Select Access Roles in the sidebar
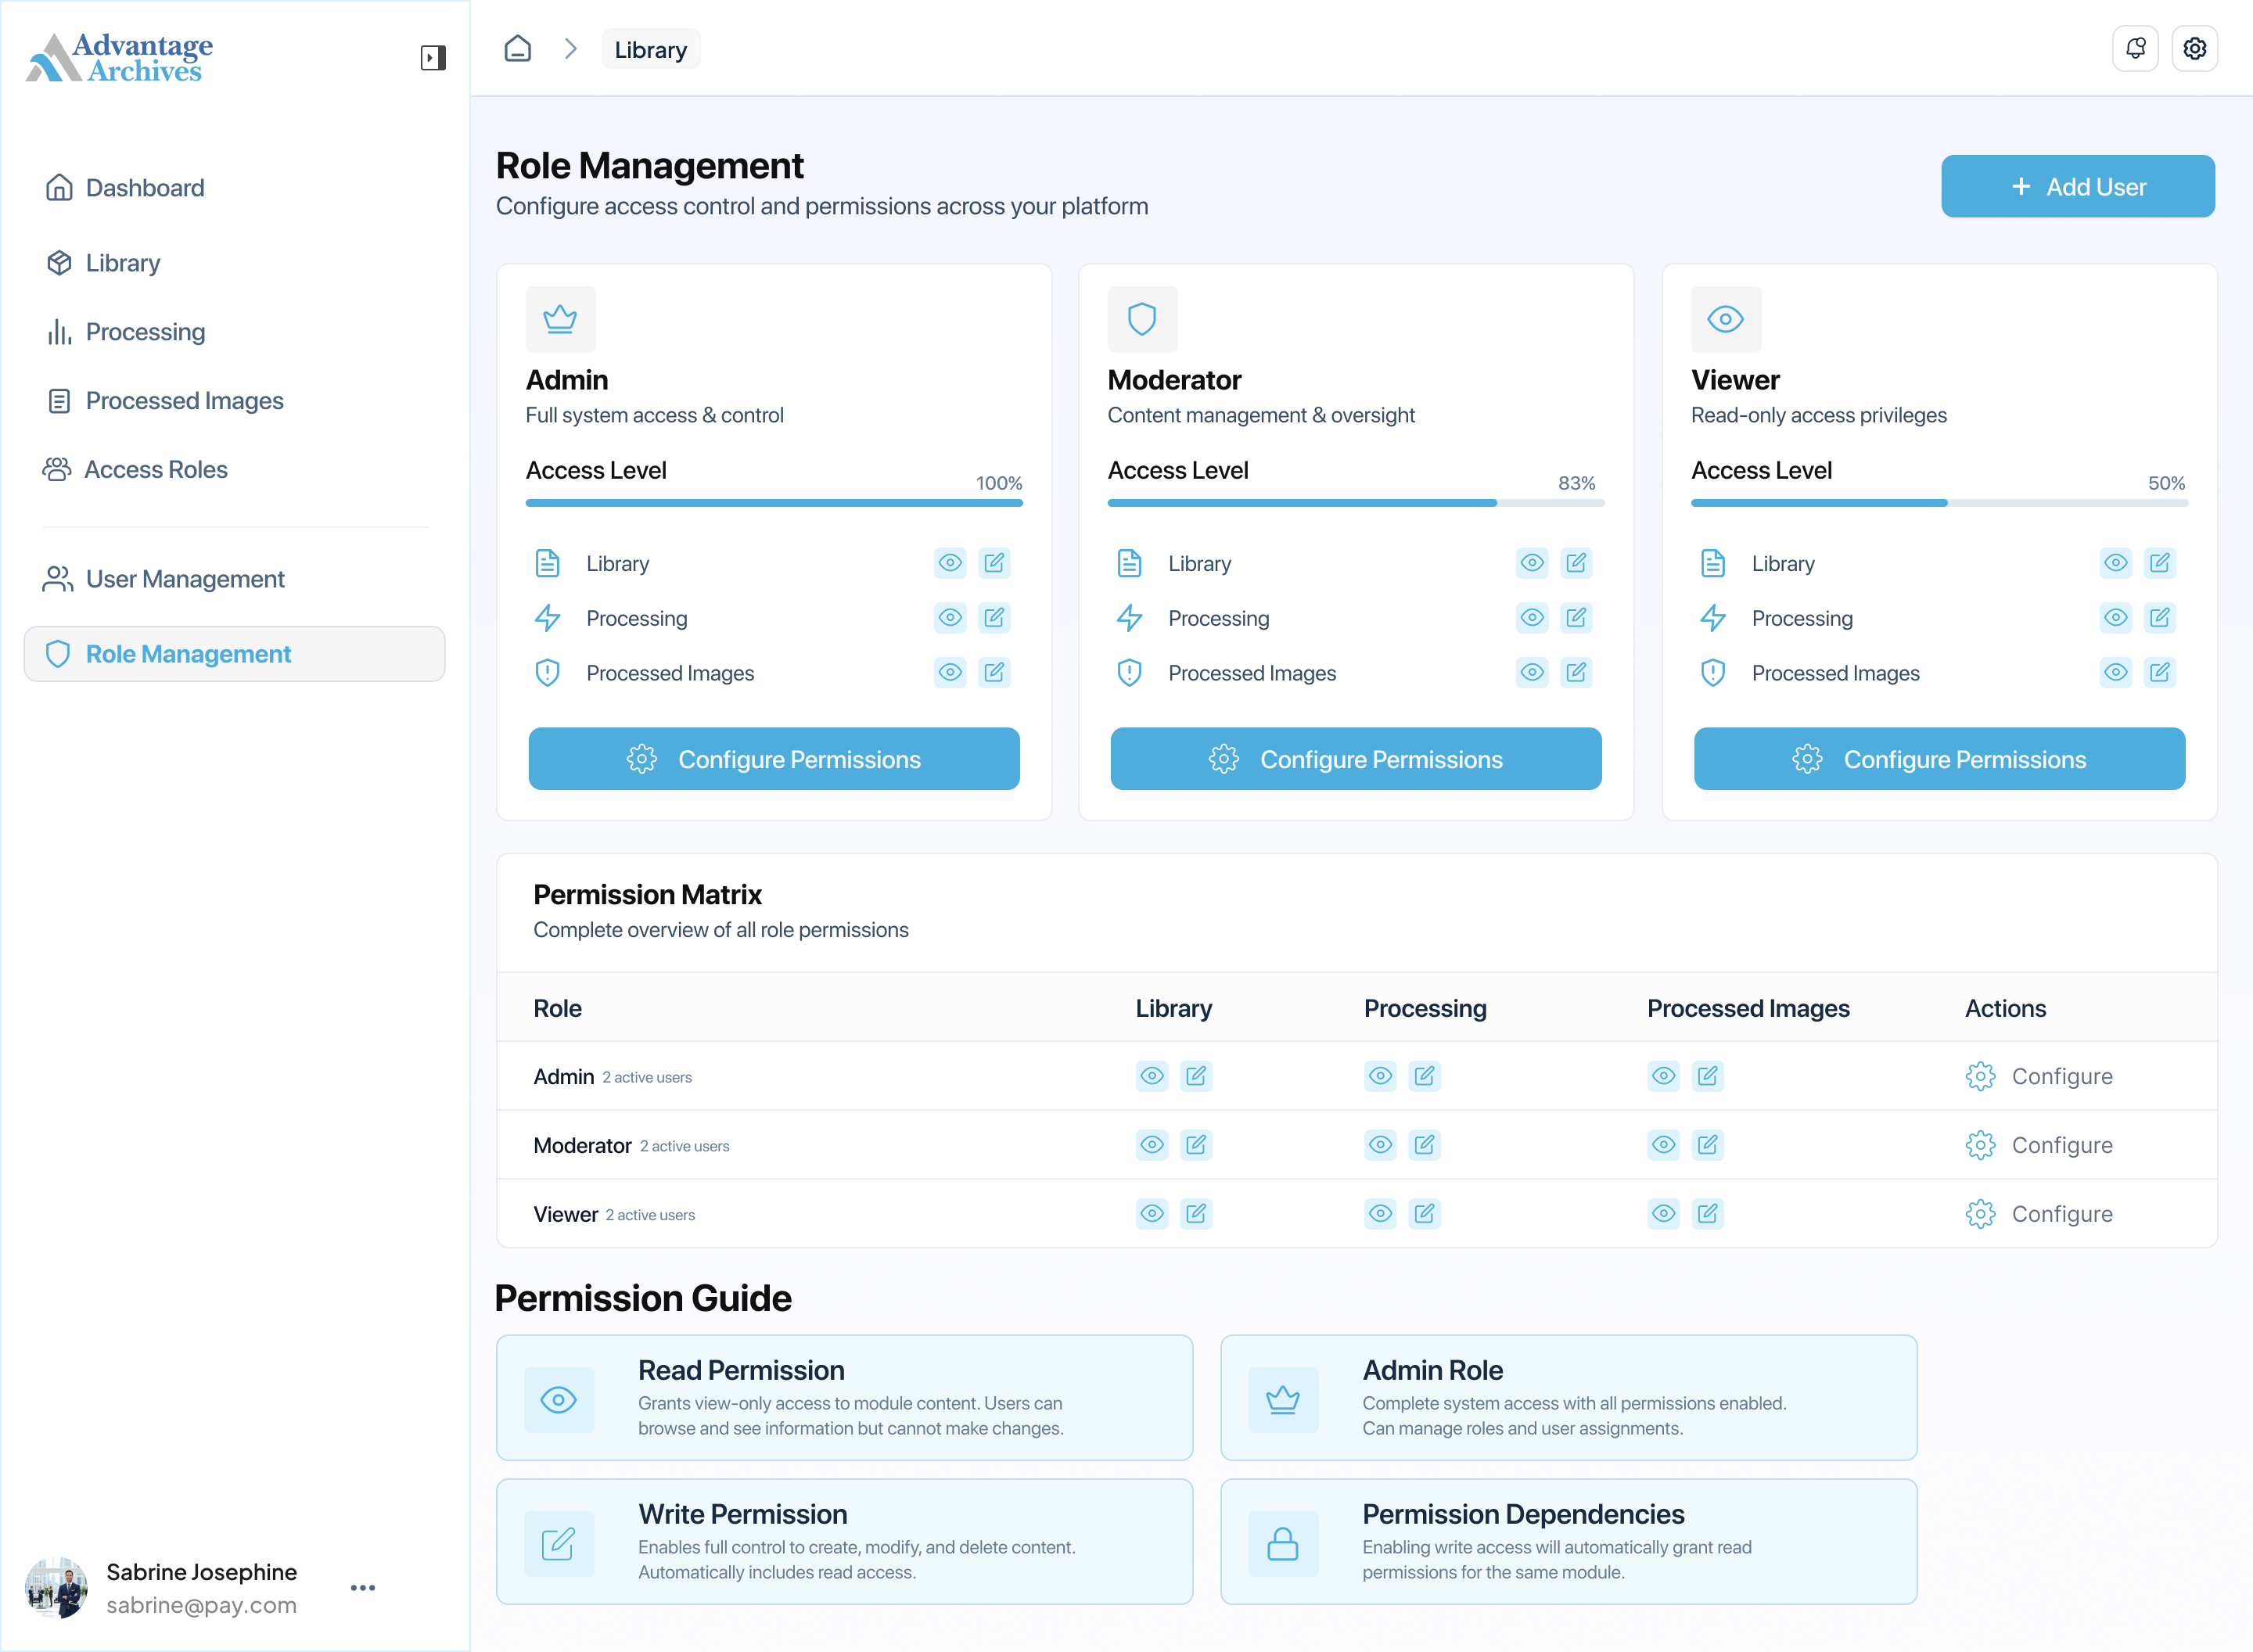 135,470
